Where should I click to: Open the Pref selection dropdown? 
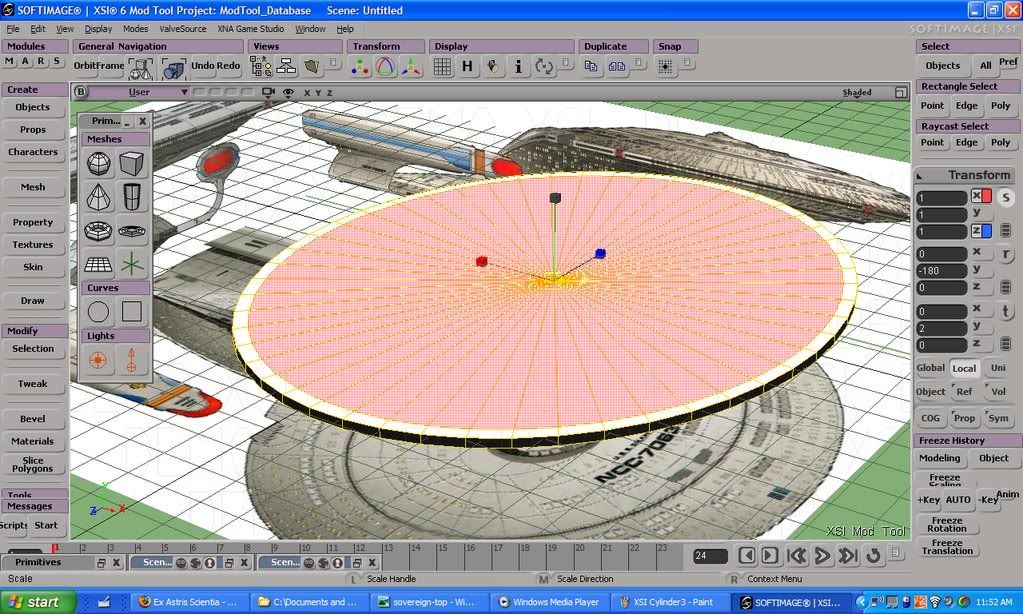[x=1008, y=63]
